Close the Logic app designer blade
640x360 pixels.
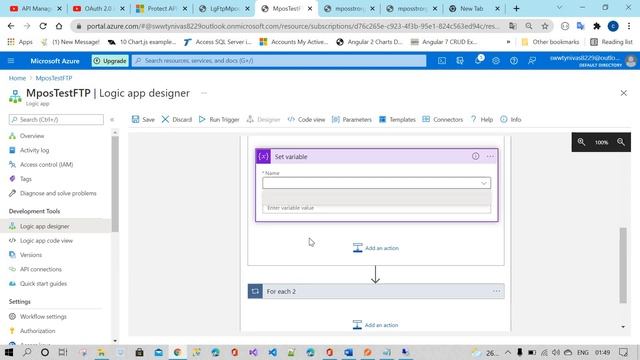pyautogui.click(x=624, y=93)
